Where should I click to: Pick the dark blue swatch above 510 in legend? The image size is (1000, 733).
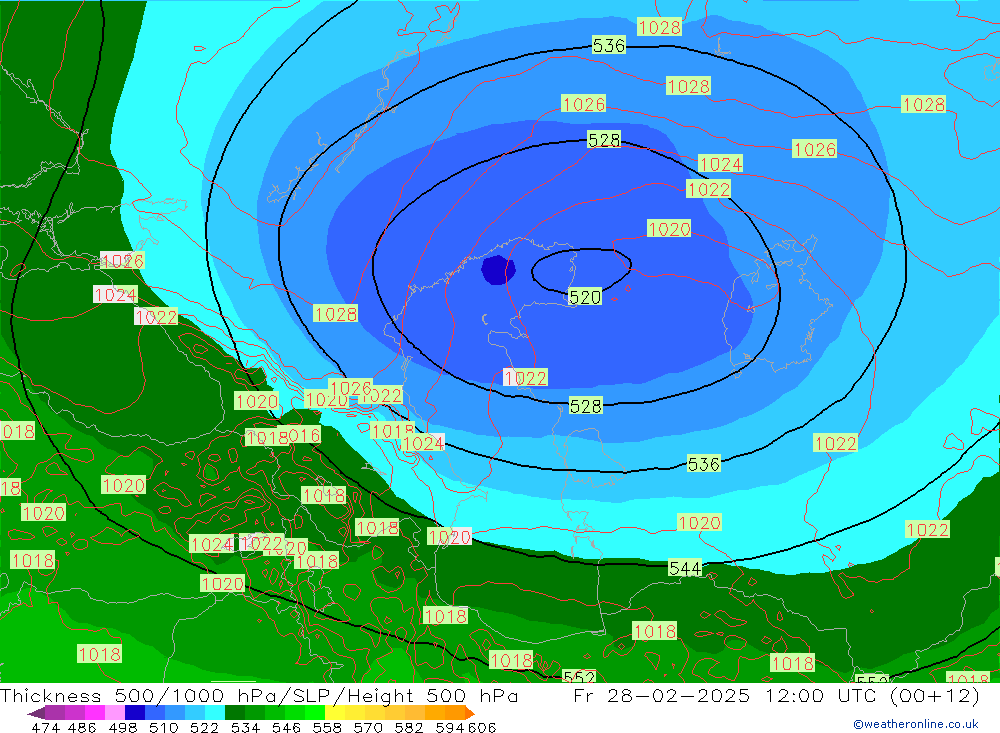click(135, 713)
